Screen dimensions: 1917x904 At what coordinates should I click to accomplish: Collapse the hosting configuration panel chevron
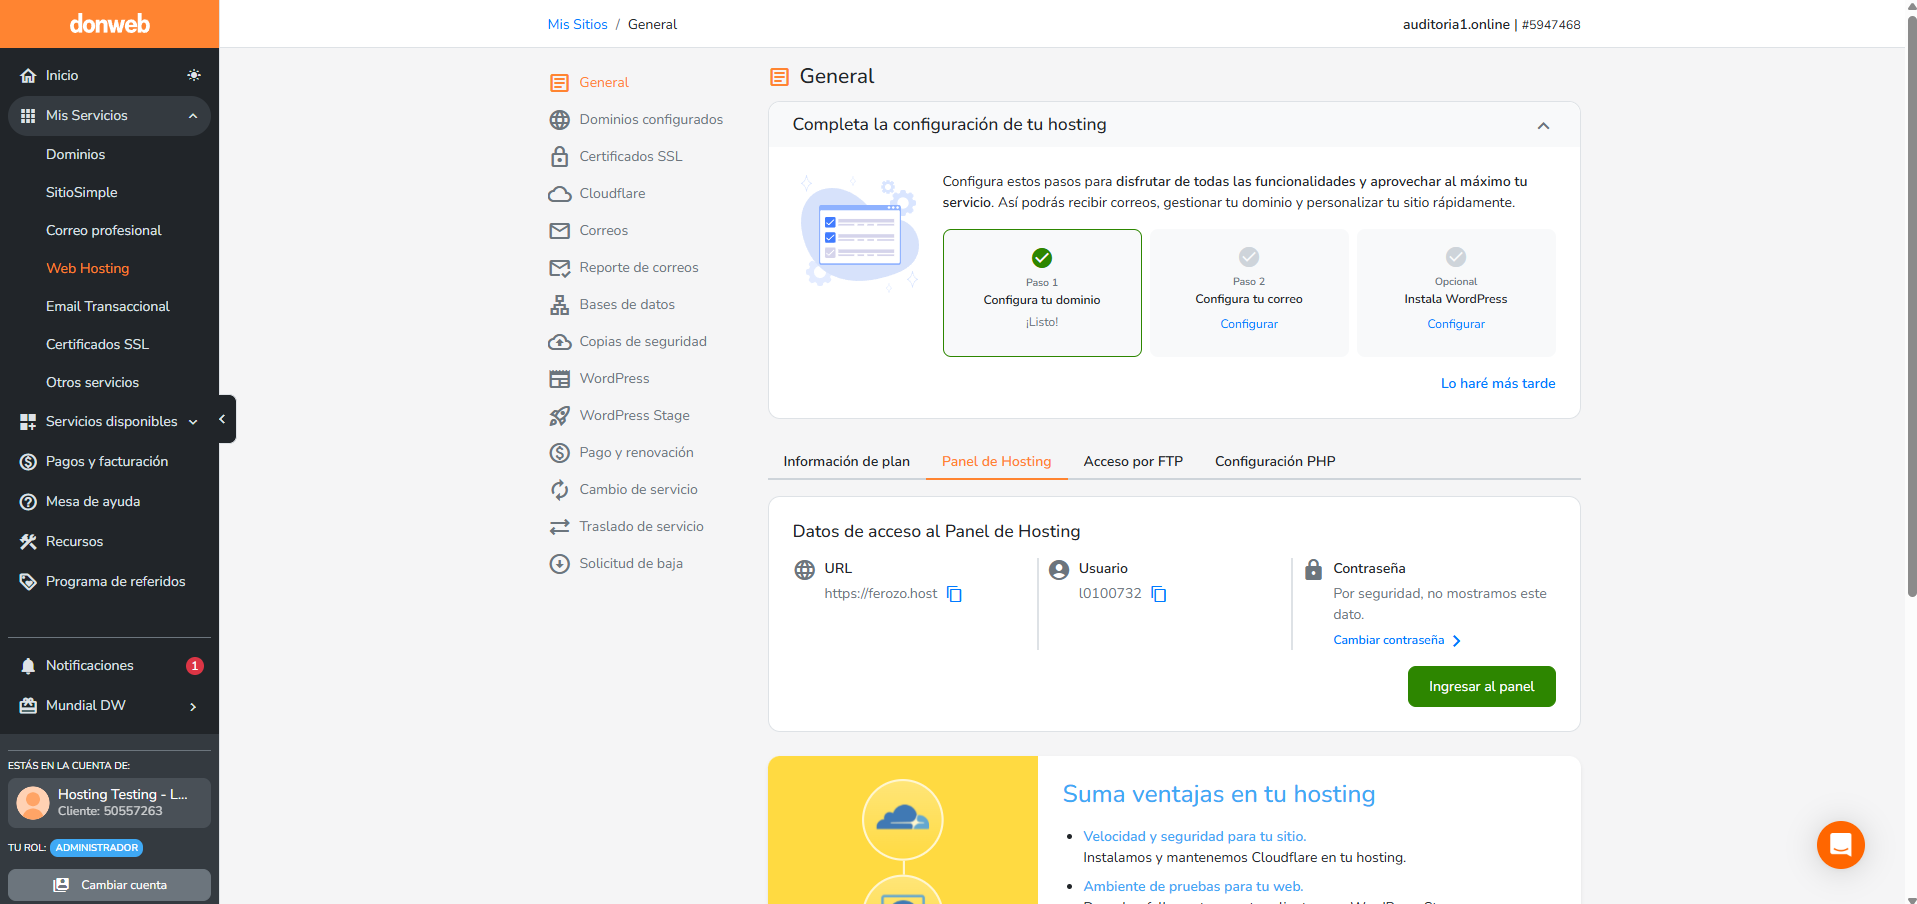(1543, 126)
